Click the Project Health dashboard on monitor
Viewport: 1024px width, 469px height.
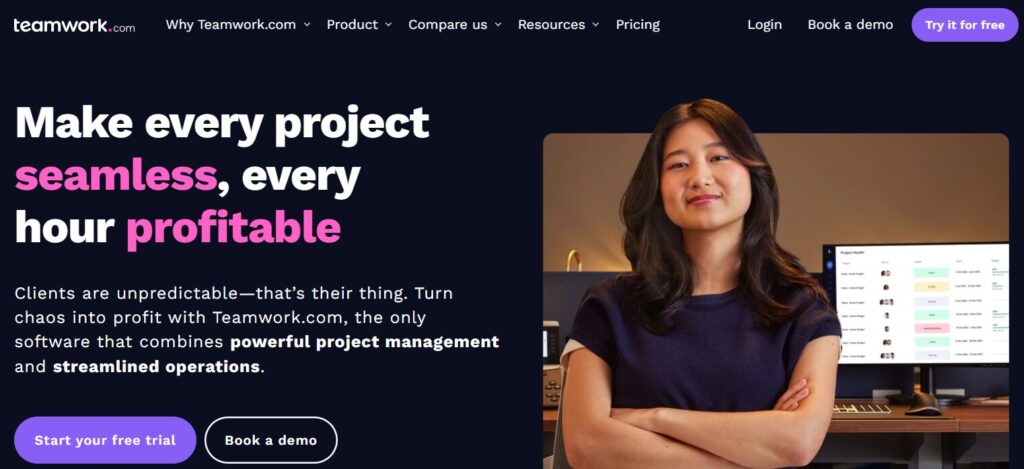pyautogui.click(x=923, y=304)
